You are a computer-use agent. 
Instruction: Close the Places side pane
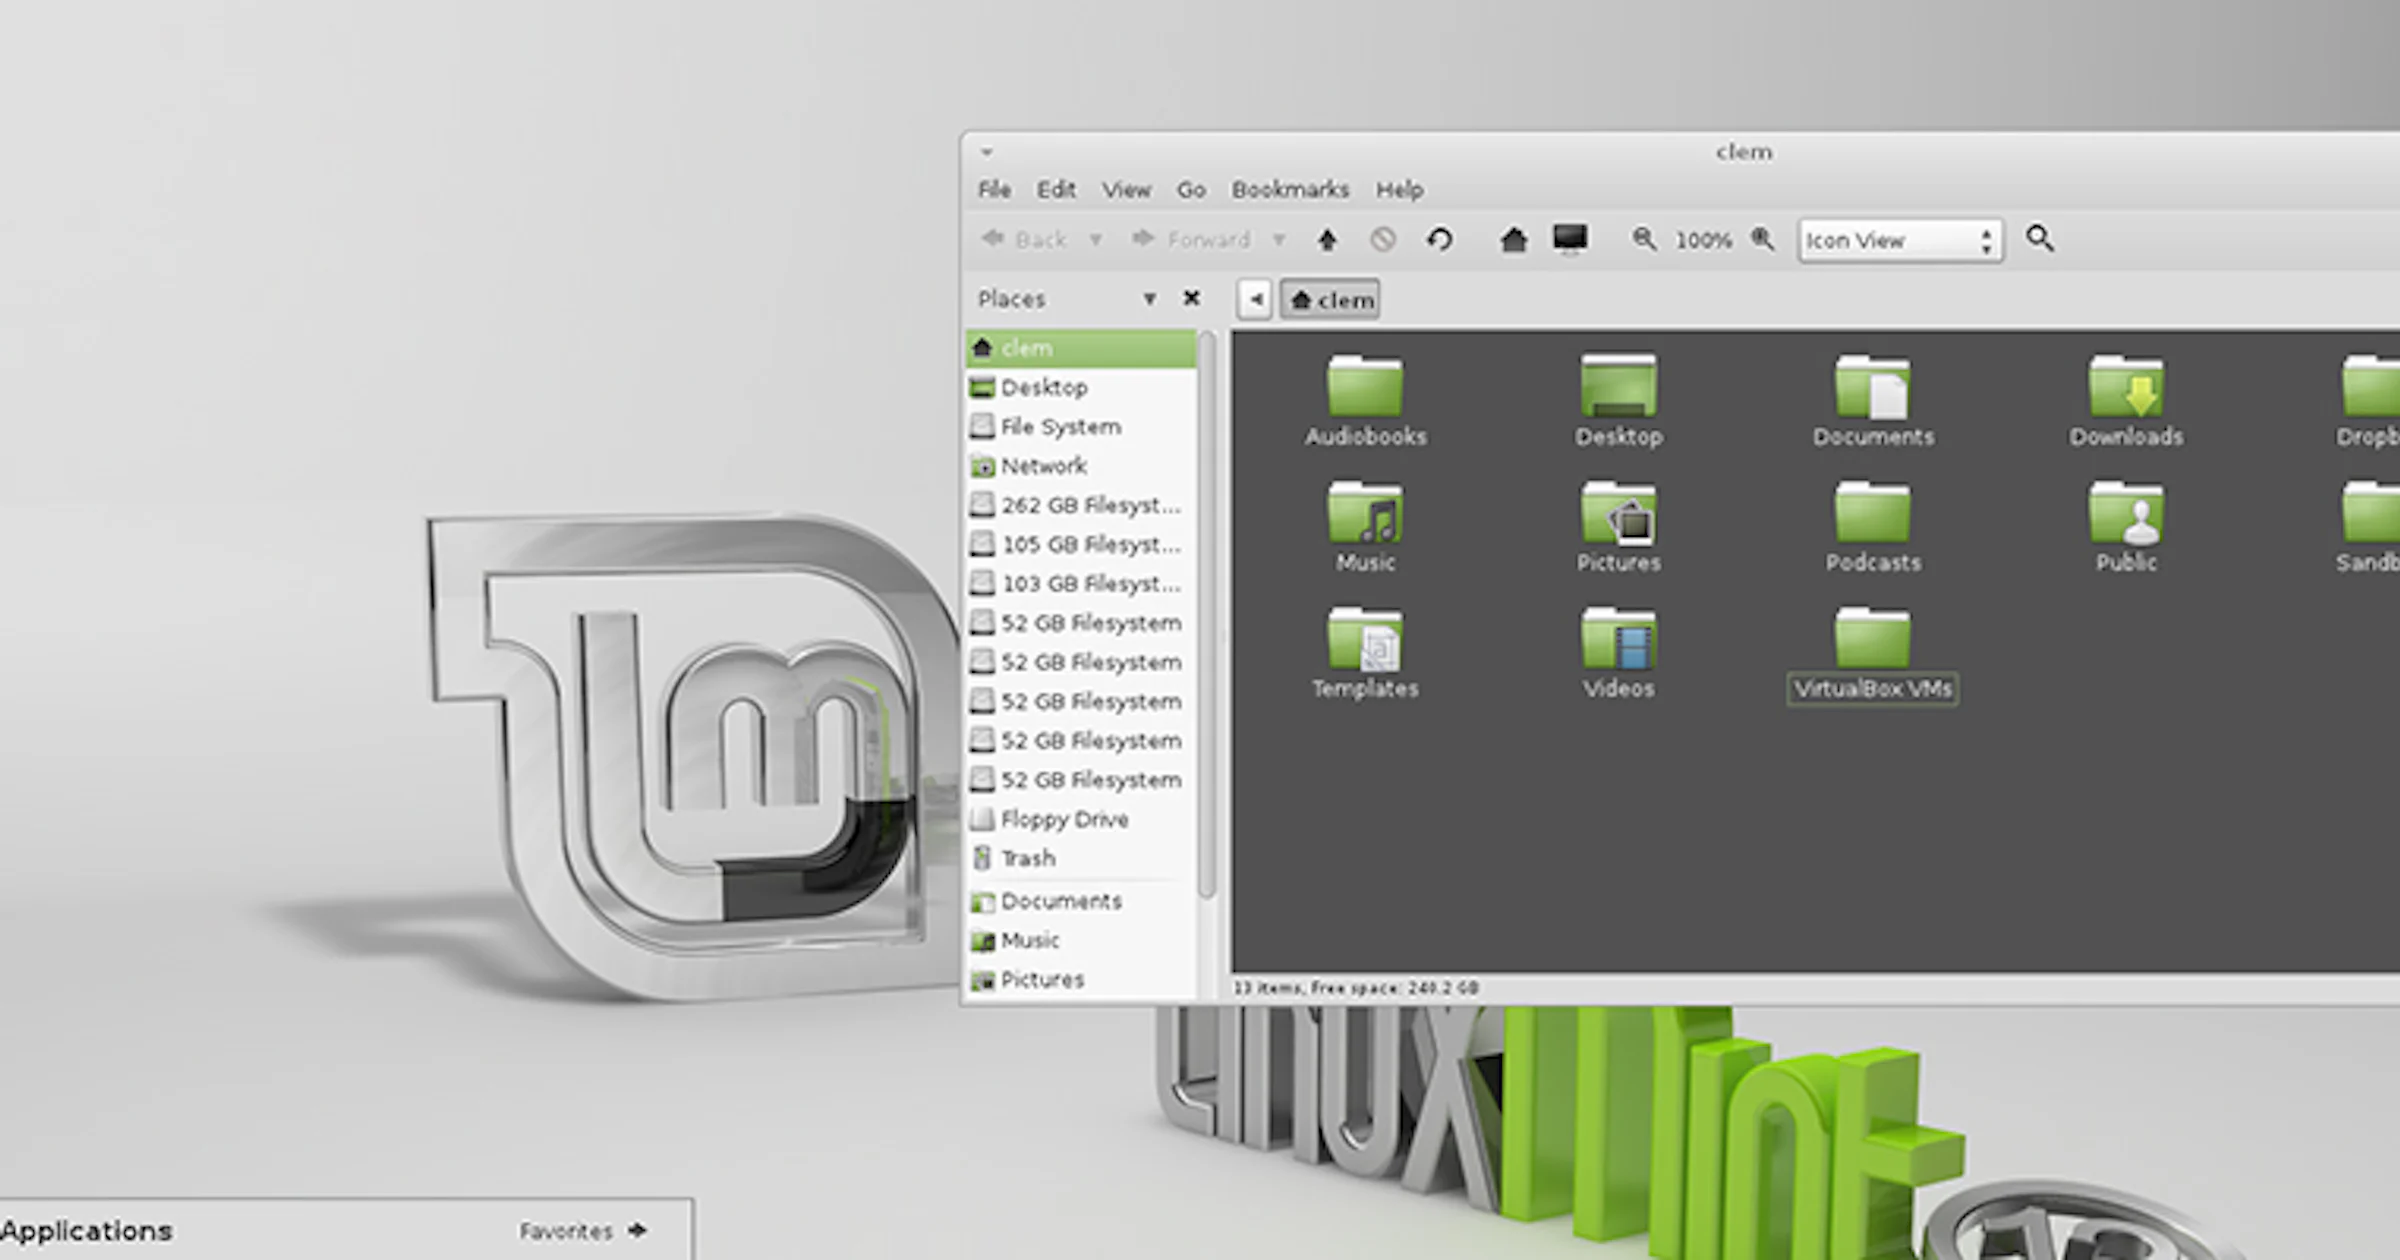tap(1191, 298)
